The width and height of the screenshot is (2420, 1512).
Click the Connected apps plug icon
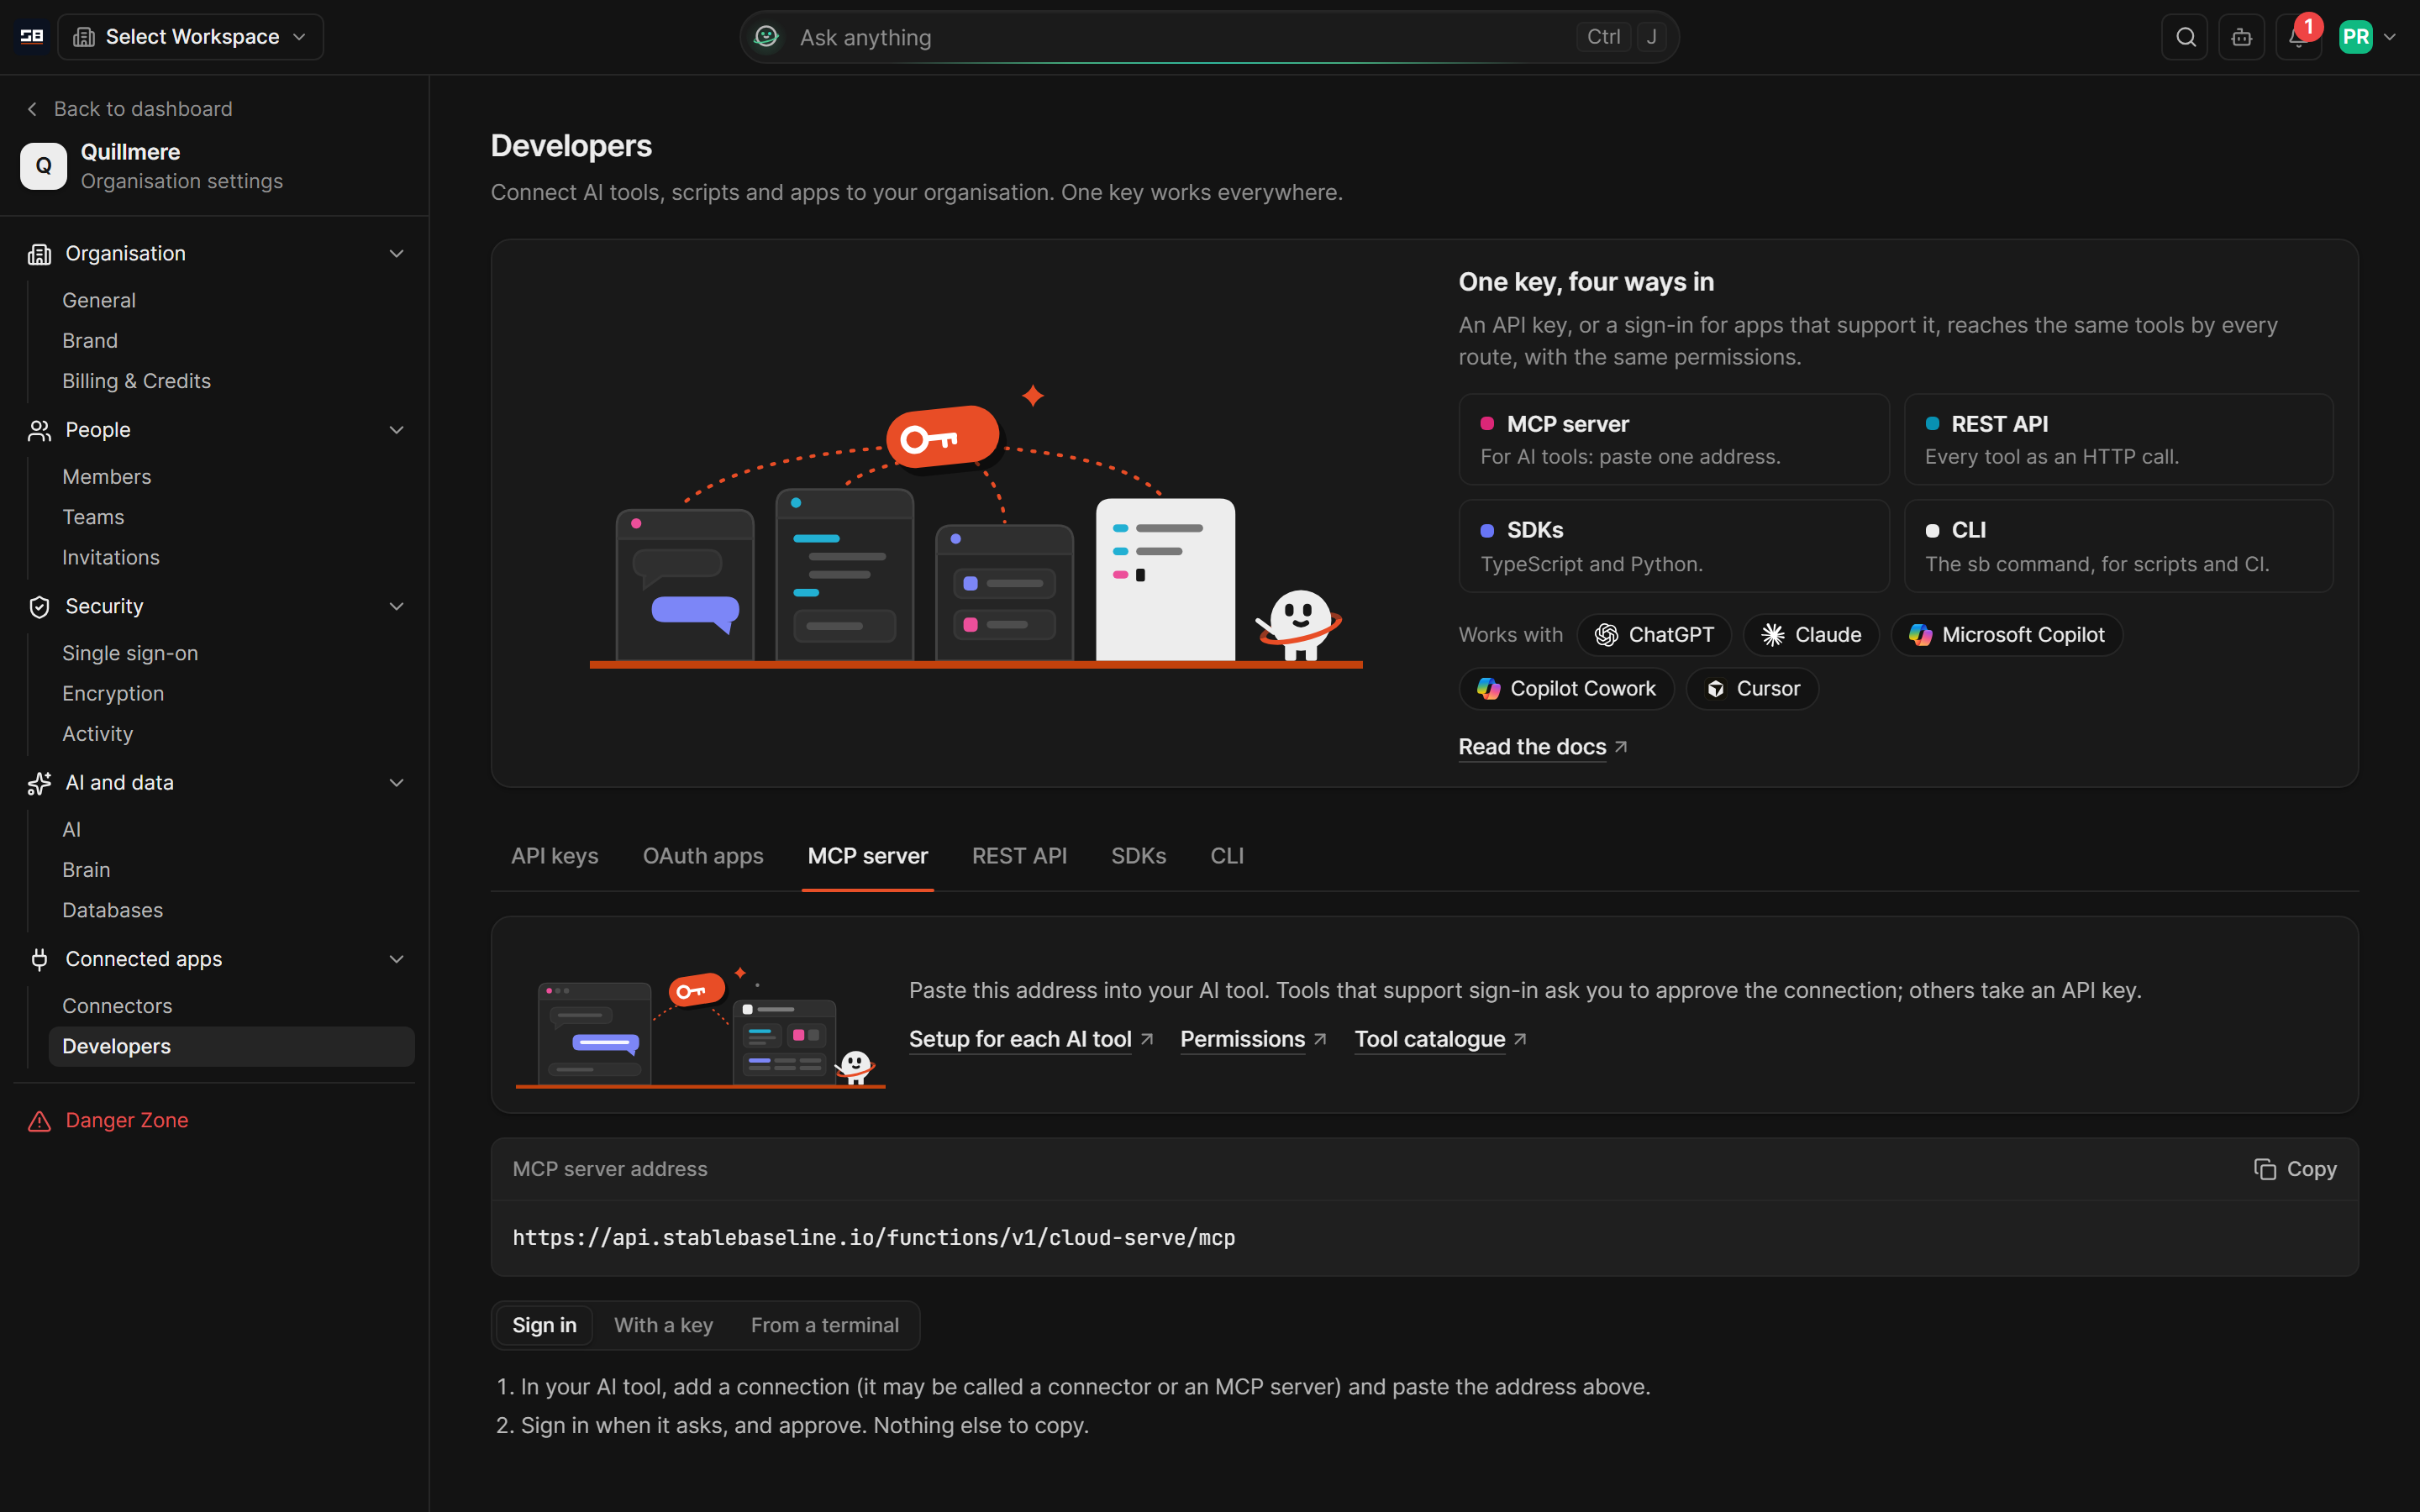click(x=39, y=959)
